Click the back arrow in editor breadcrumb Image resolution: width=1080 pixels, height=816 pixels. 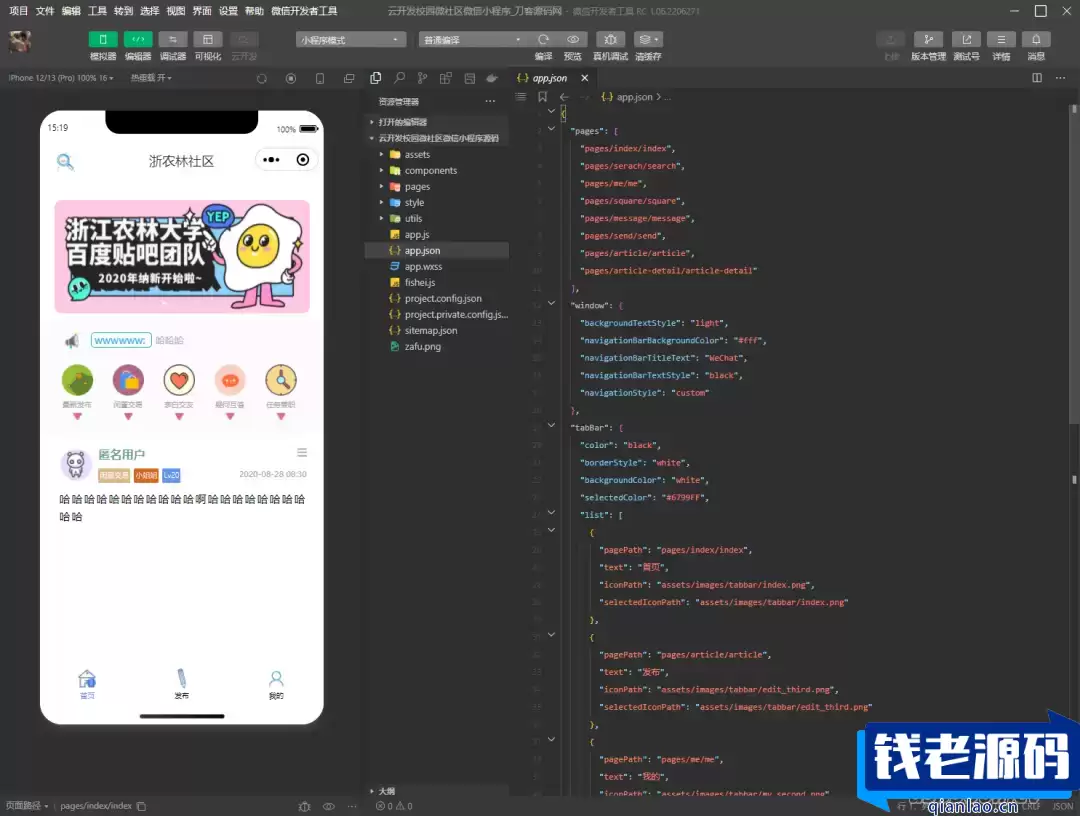[564, 97]
